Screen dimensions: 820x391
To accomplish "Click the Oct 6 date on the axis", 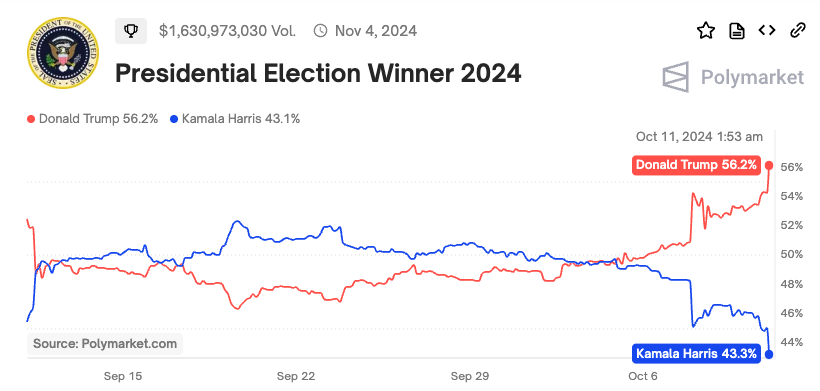I will pyautogui.click(x=643, y=376).
